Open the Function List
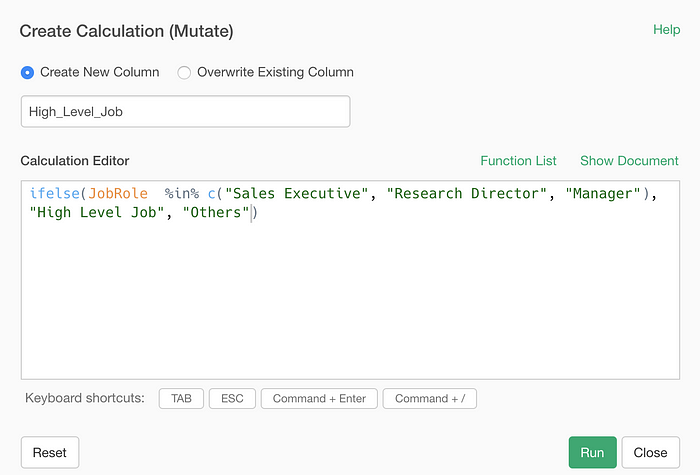The image size is (700, 475). pyautogui.click(x=518, y=161)
